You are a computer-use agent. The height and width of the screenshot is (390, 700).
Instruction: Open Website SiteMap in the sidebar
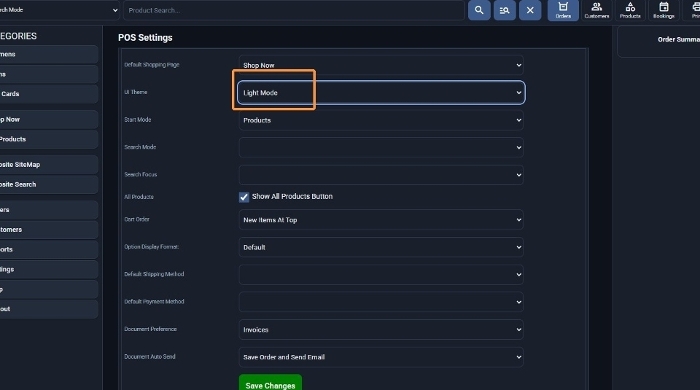pyautogui.click(x=49, y=165)
